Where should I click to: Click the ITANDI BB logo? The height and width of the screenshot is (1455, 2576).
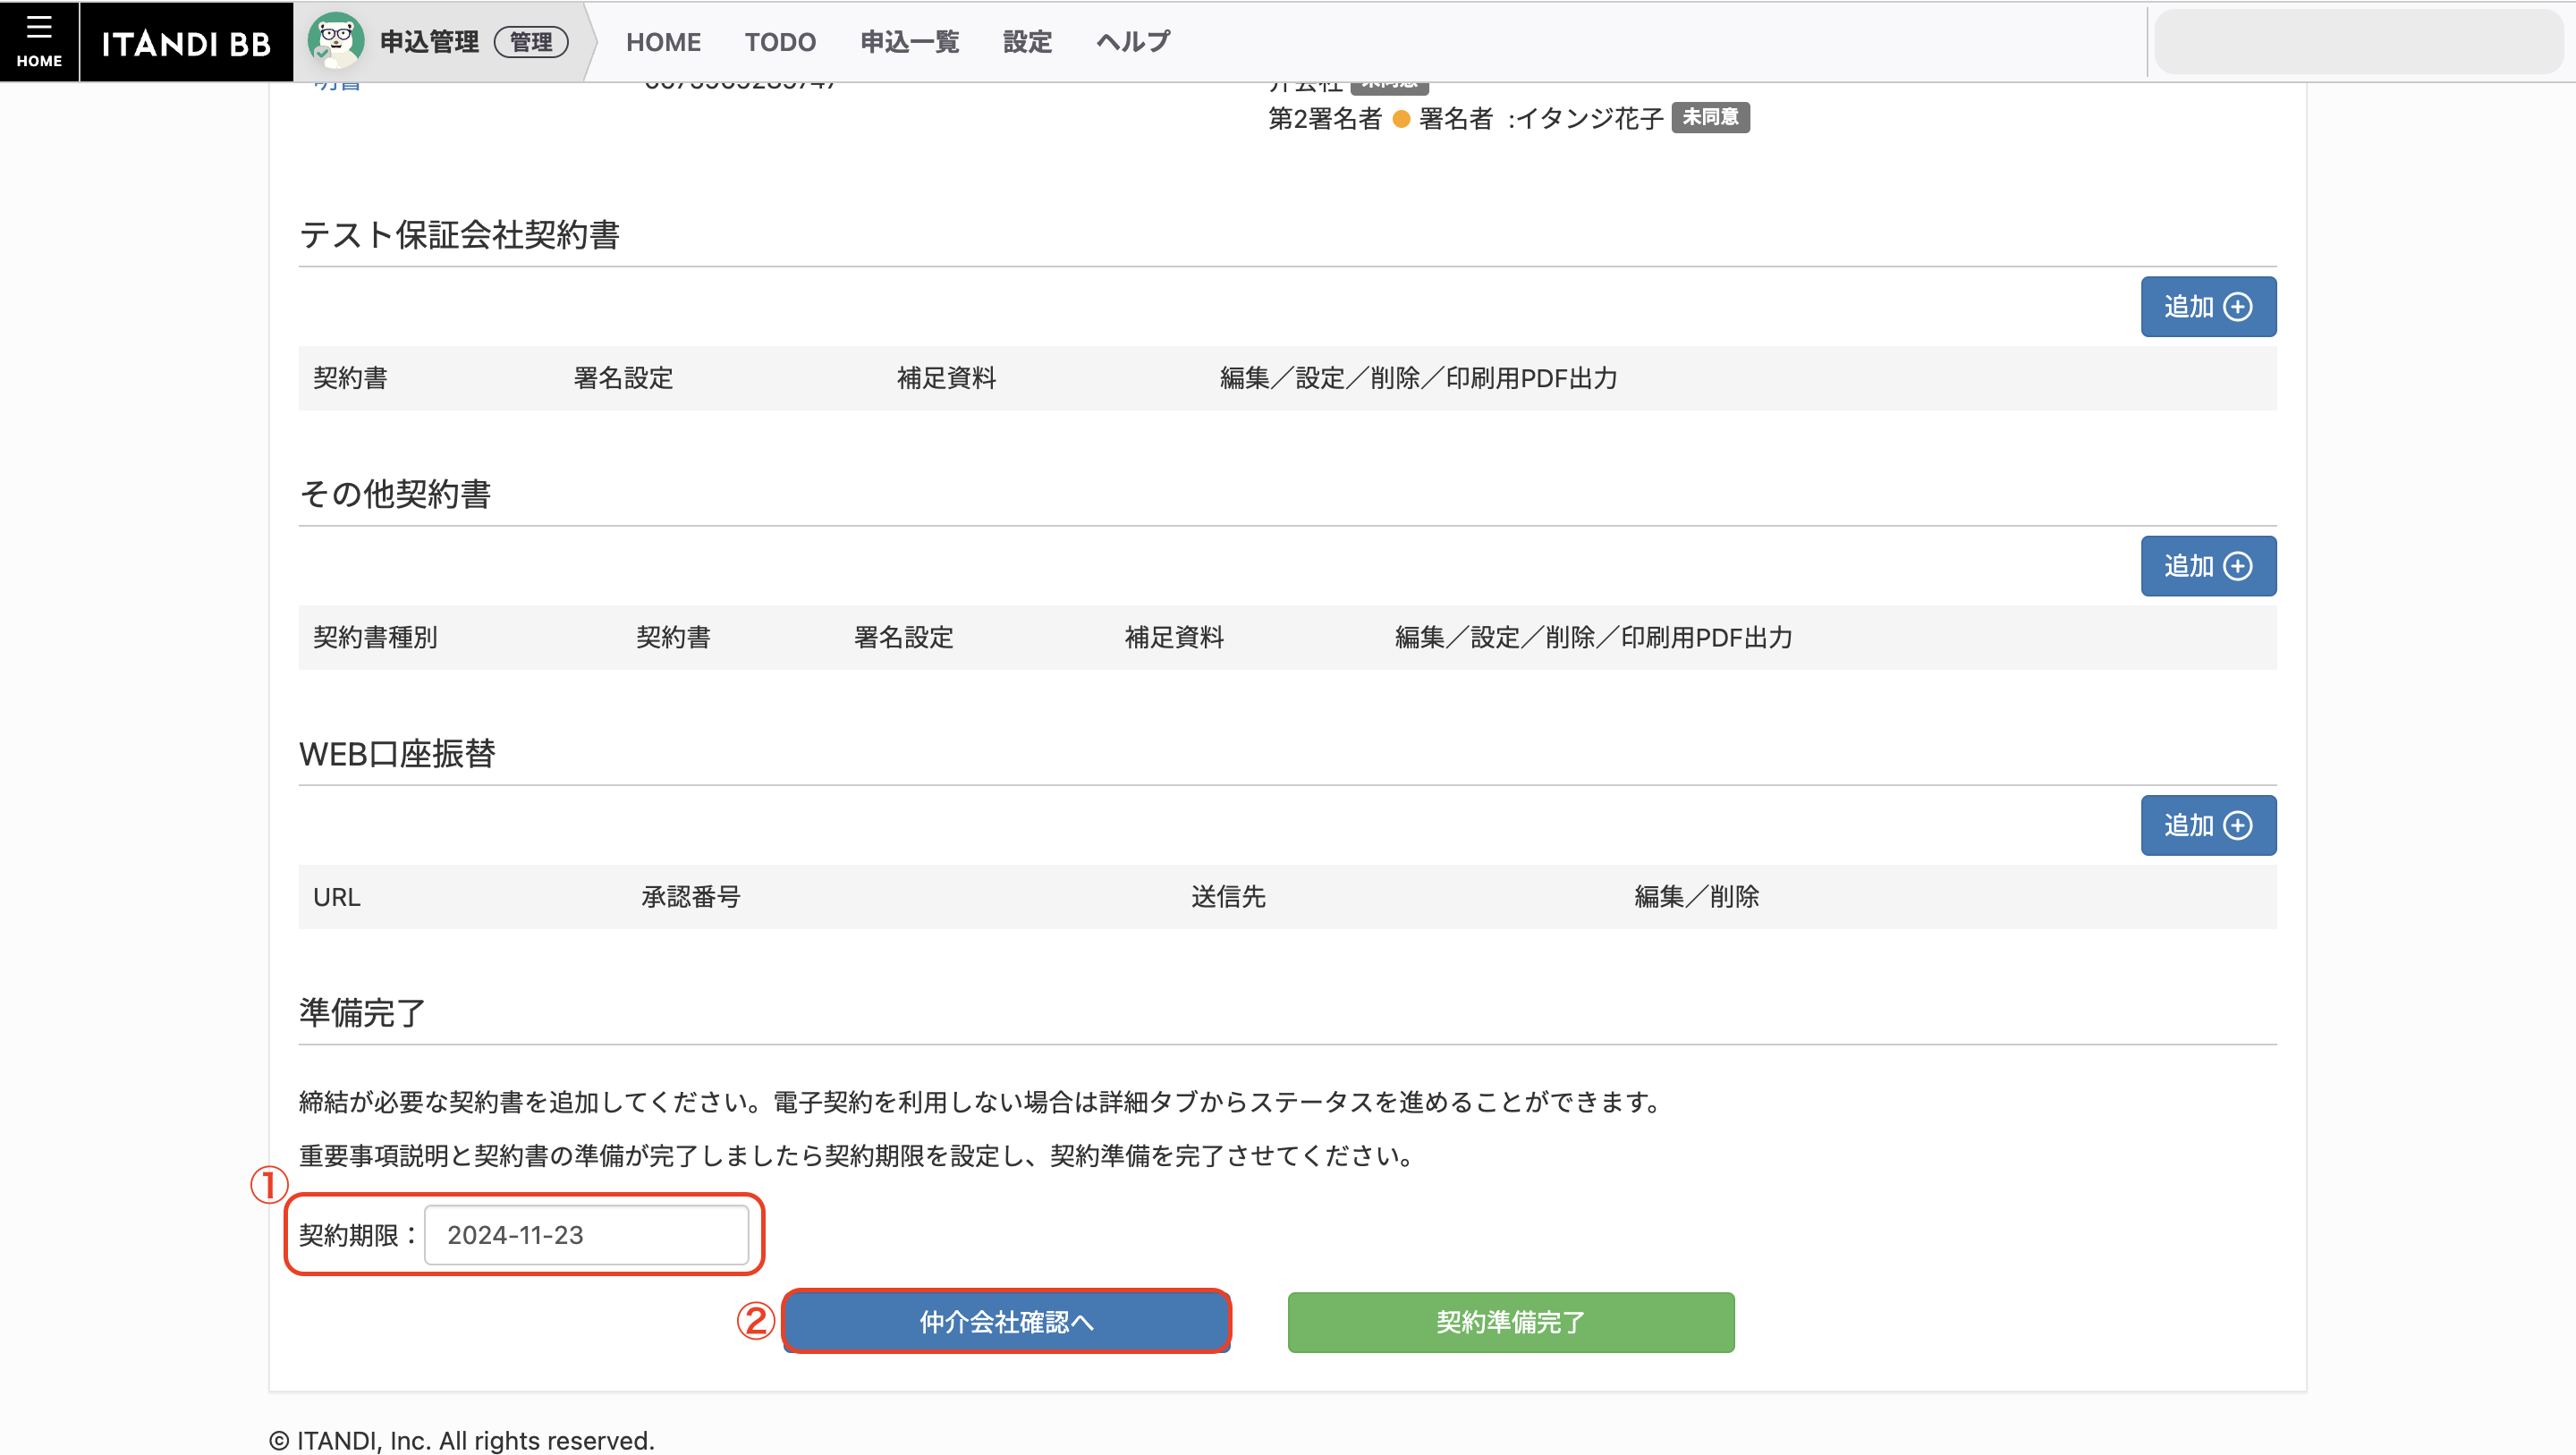coord(186,43)
